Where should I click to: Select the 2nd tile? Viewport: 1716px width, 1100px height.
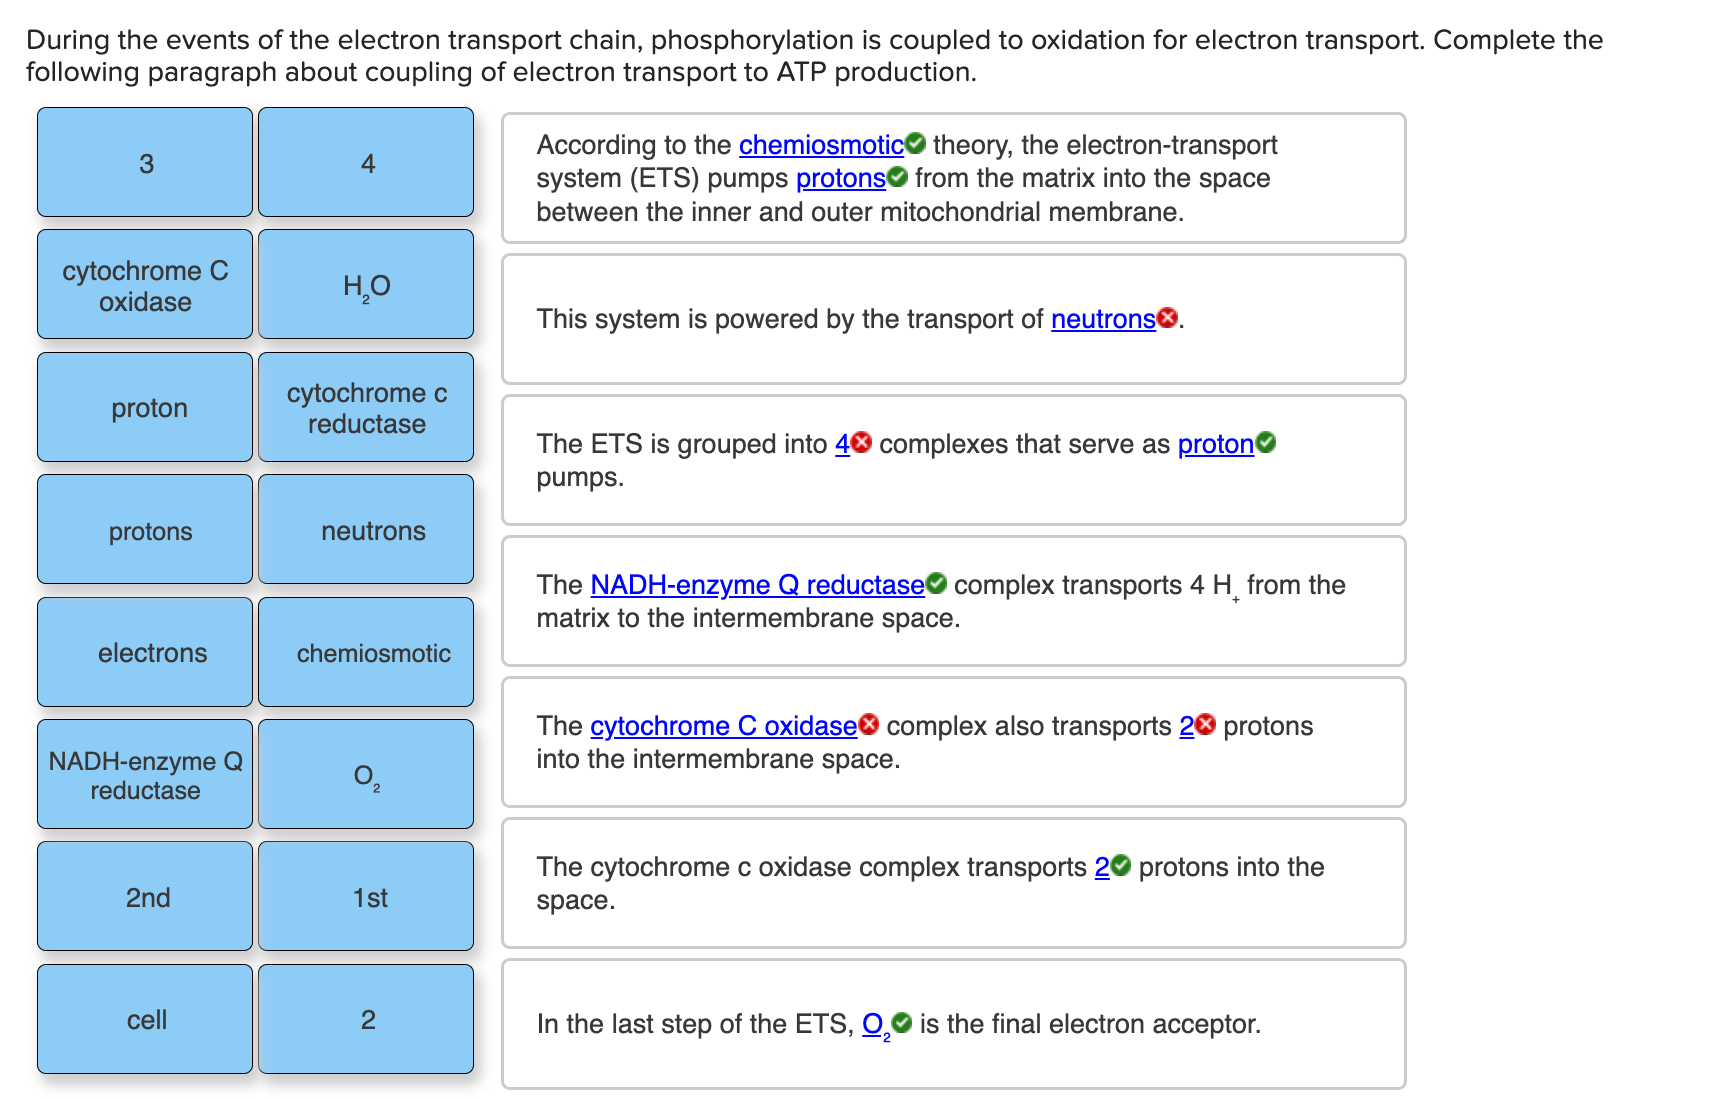pos(144,896)
